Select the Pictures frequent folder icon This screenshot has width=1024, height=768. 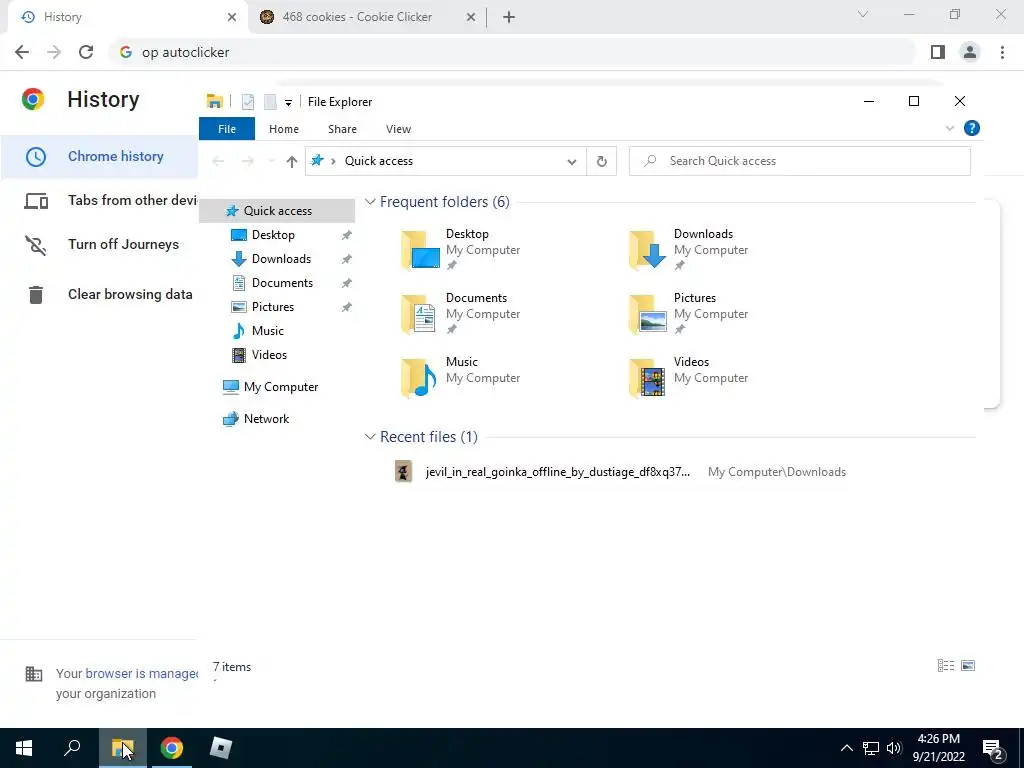click(x=648, y=313)
